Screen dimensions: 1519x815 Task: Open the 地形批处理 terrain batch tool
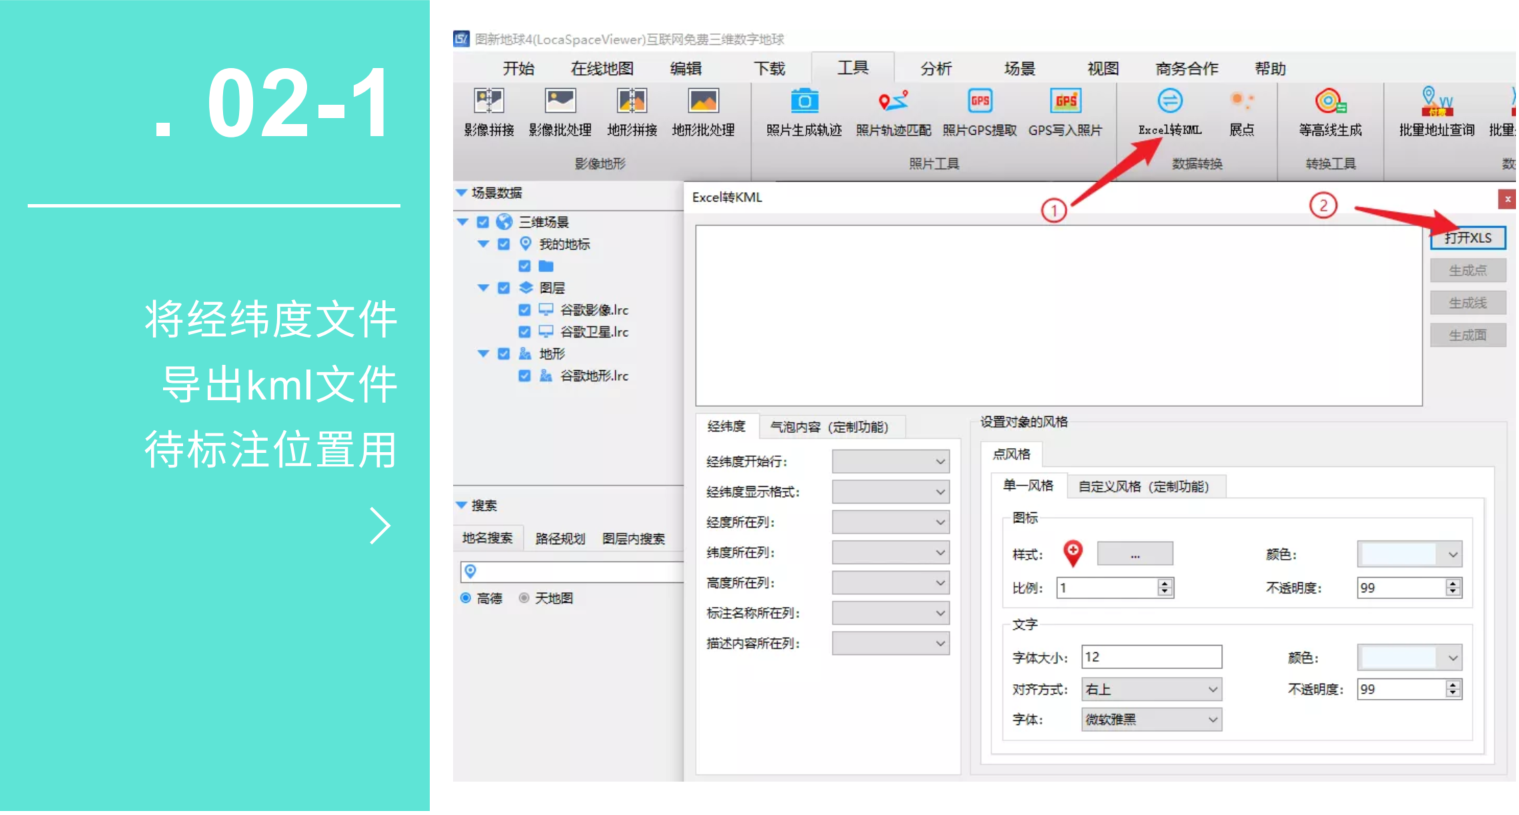point(703,112)
